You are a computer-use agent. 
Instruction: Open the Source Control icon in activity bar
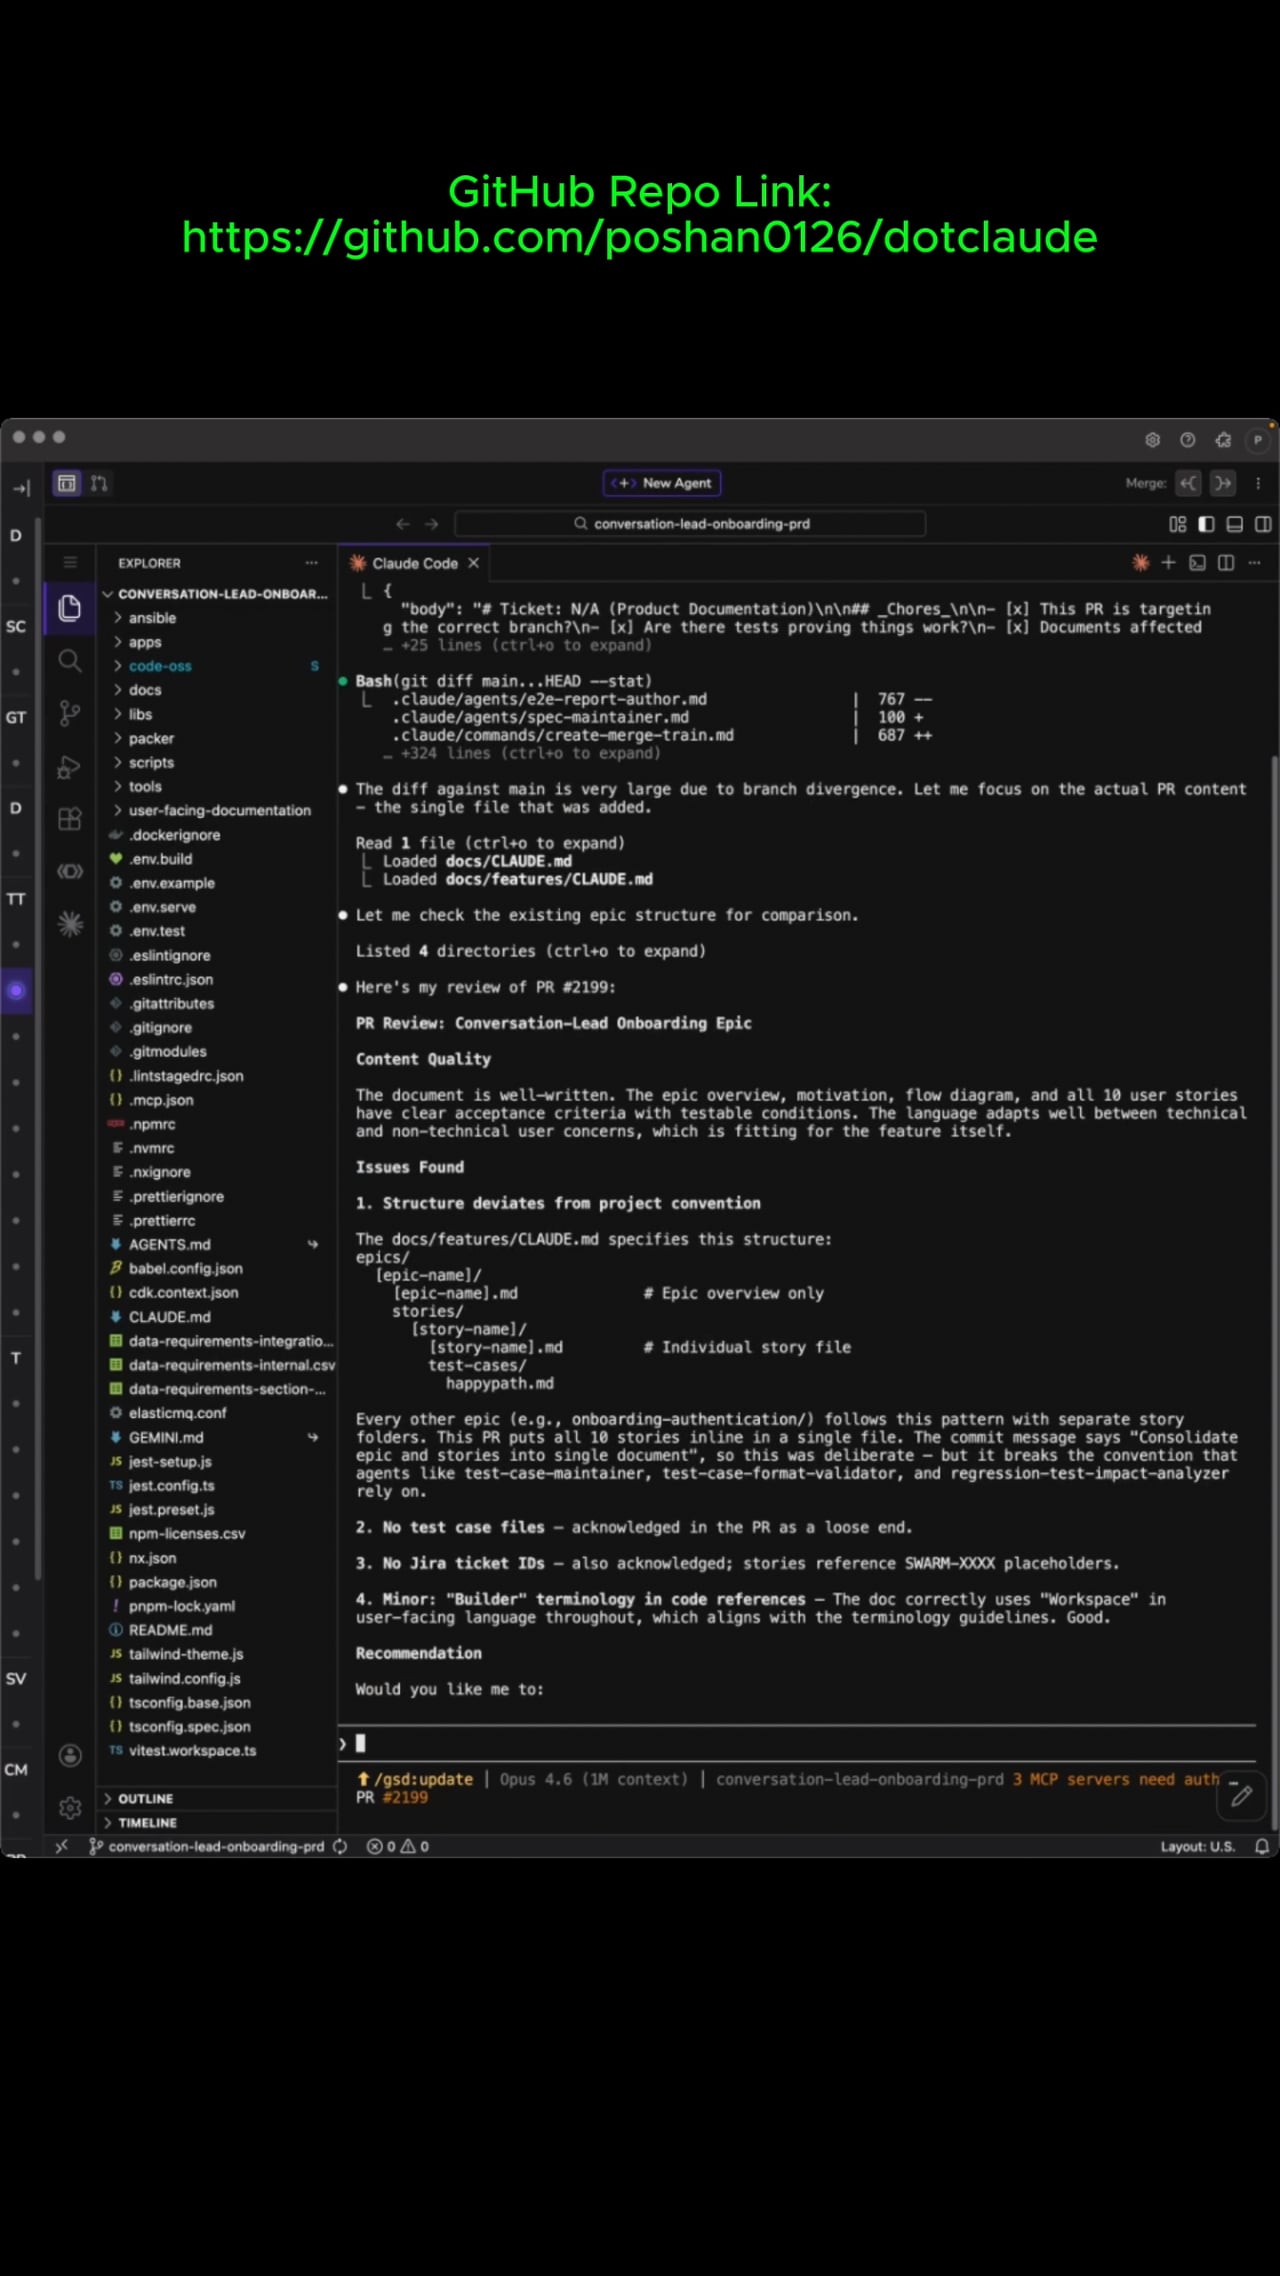[70, 713]
